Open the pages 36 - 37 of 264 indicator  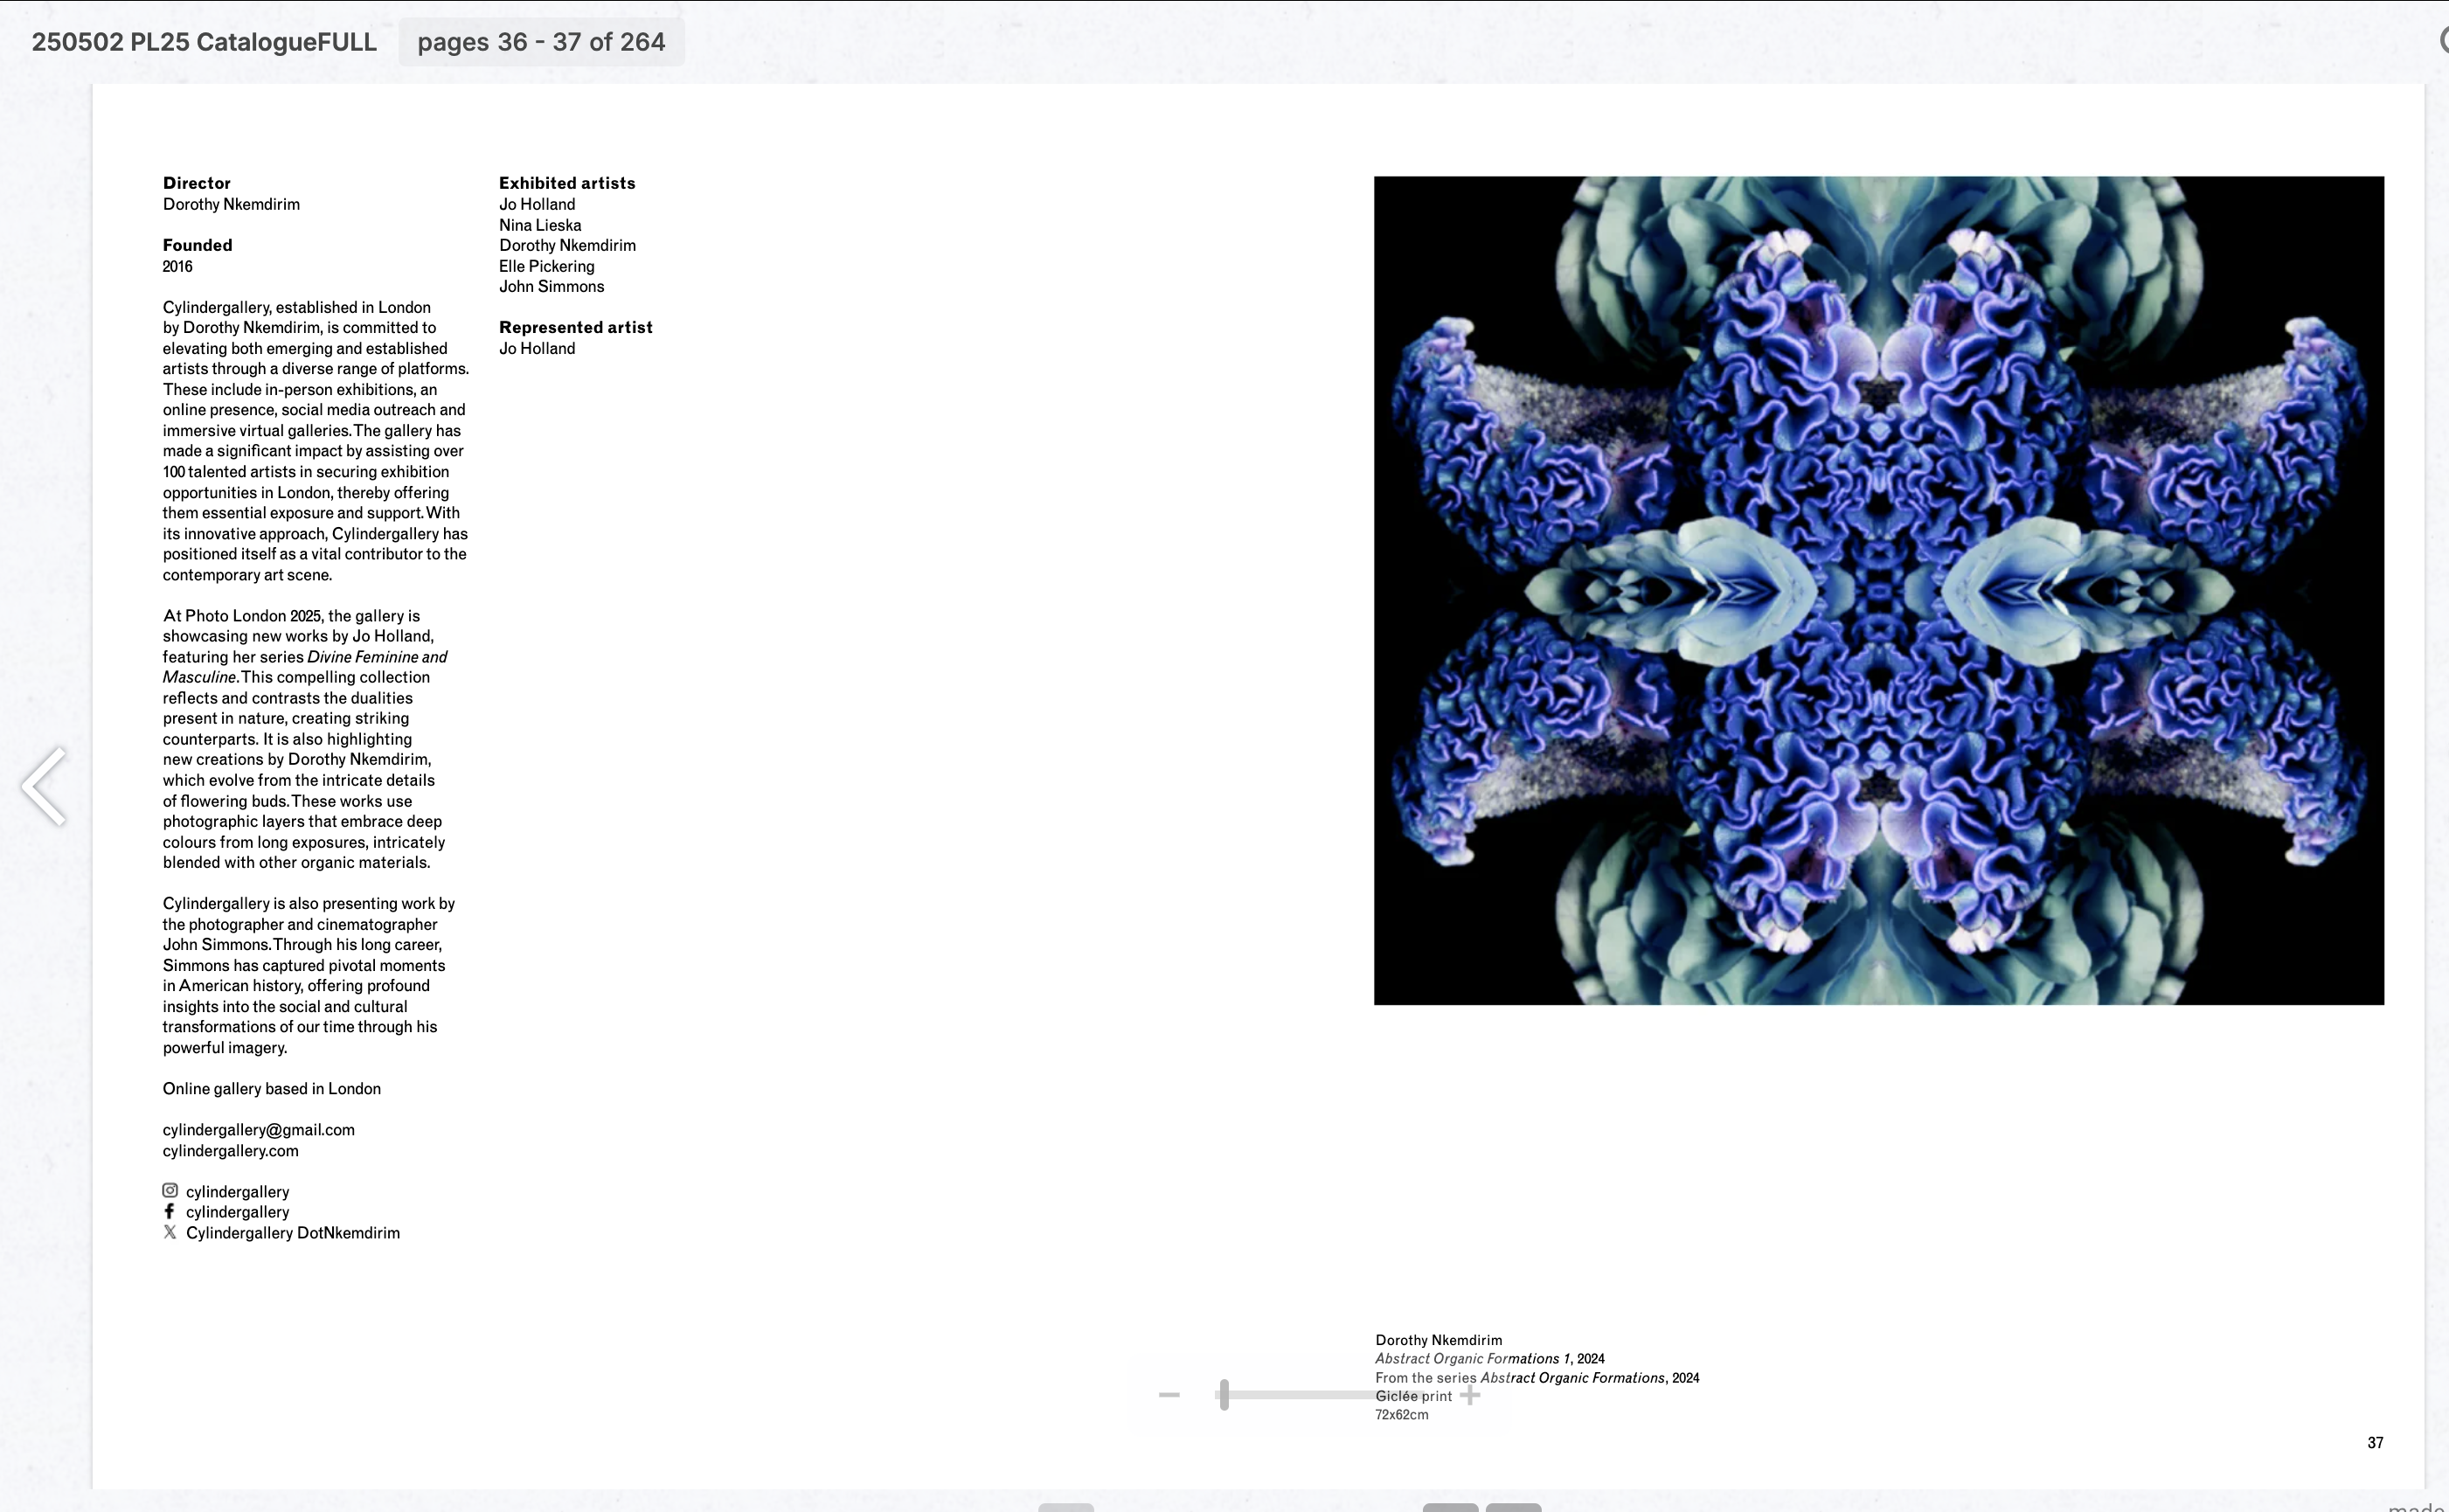click(x=541, y=42)
